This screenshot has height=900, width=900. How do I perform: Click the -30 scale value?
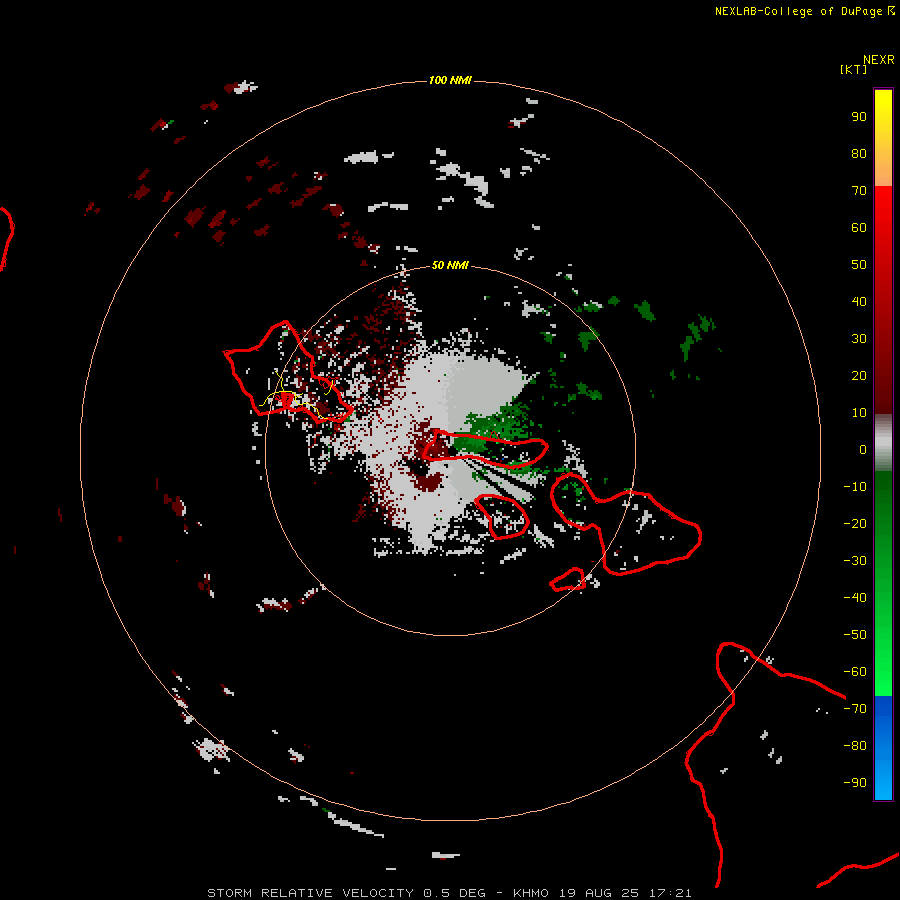coord(855,561)
